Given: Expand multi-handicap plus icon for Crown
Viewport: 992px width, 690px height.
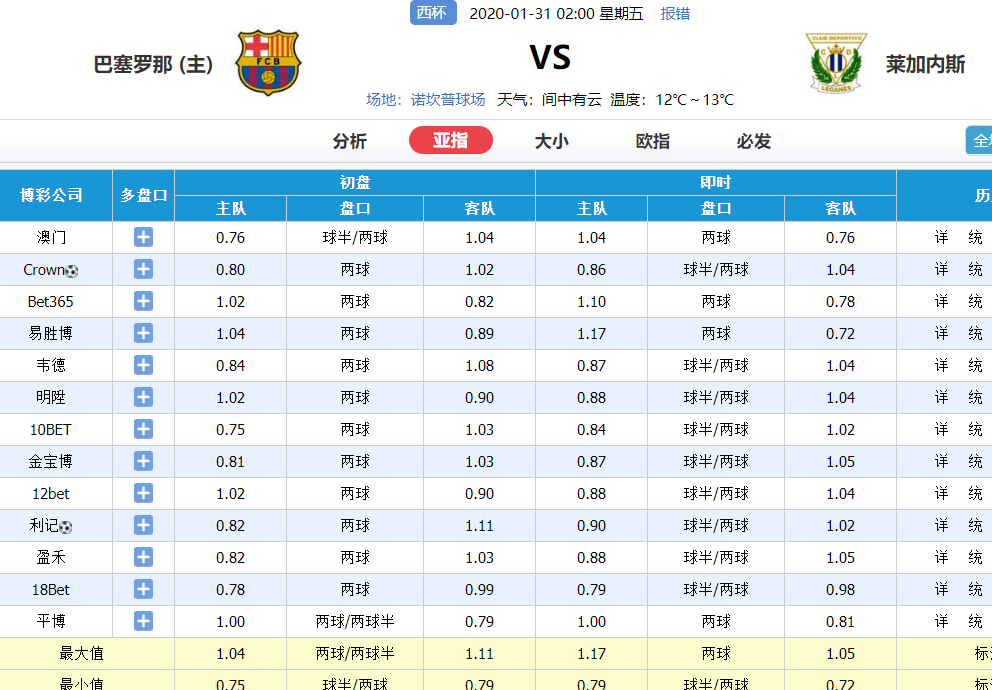Looking at the screenshot, I should pos(143,269).
